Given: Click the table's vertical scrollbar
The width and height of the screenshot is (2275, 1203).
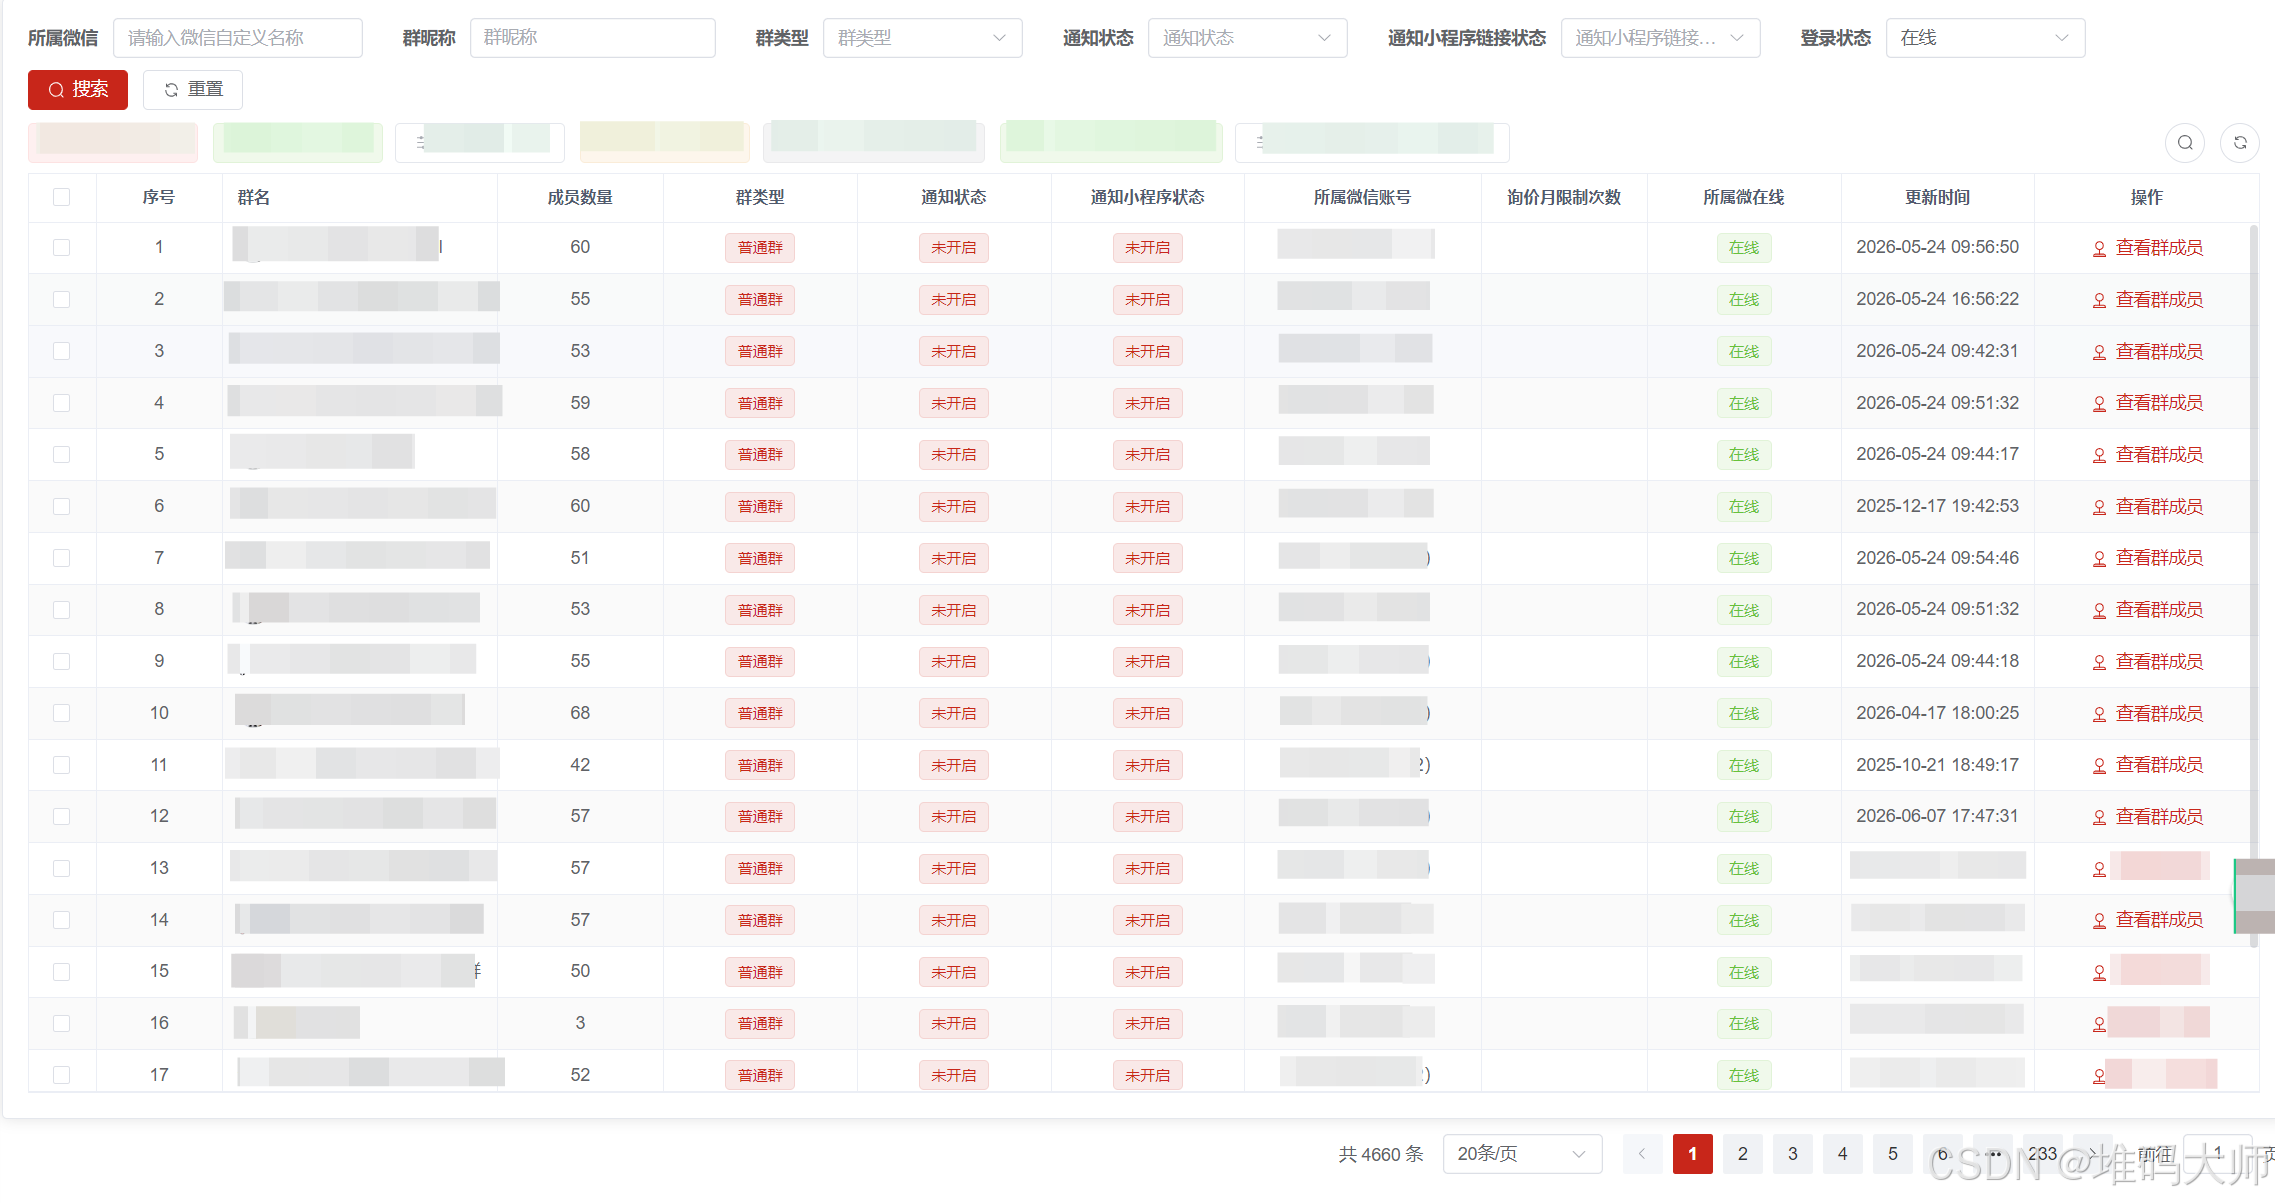Looking at the screenshot, I should (x=2253, y=585).
